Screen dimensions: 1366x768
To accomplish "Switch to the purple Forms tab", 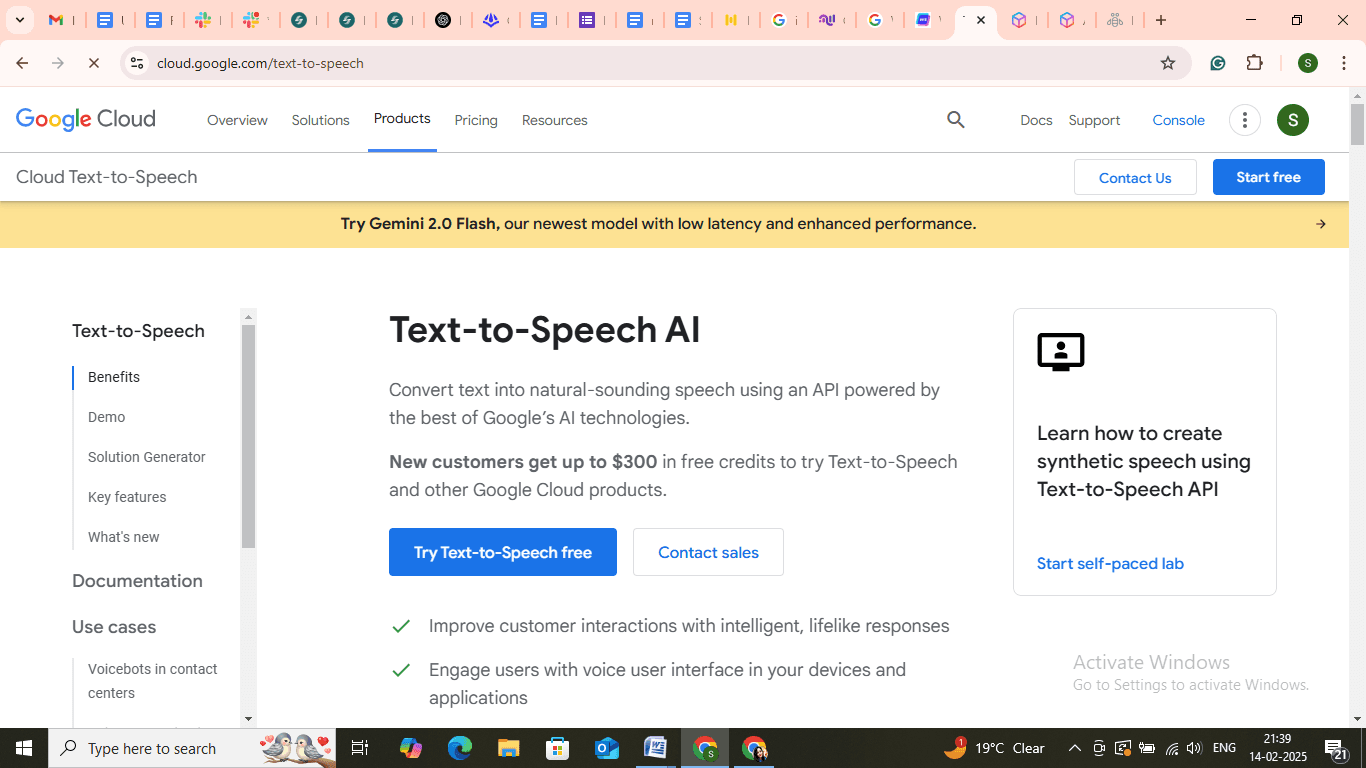I will (x=587, y=20).
